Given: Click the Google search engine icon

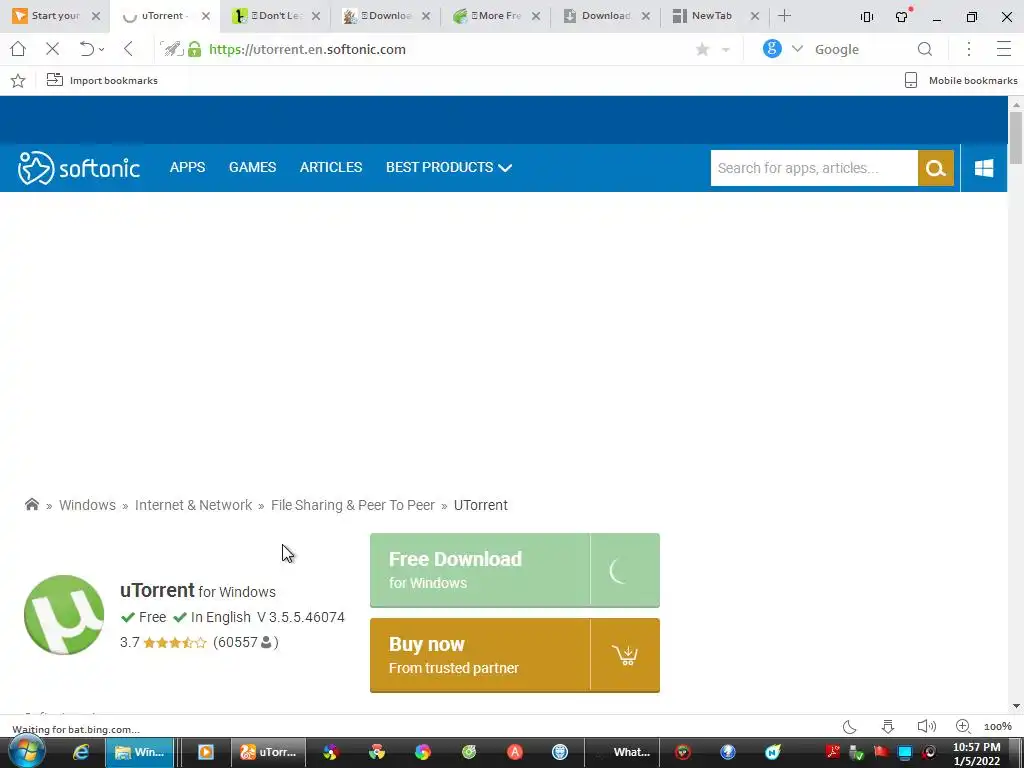Looking at the screenshot, I should pyautogui.click(x=772, y=48).
